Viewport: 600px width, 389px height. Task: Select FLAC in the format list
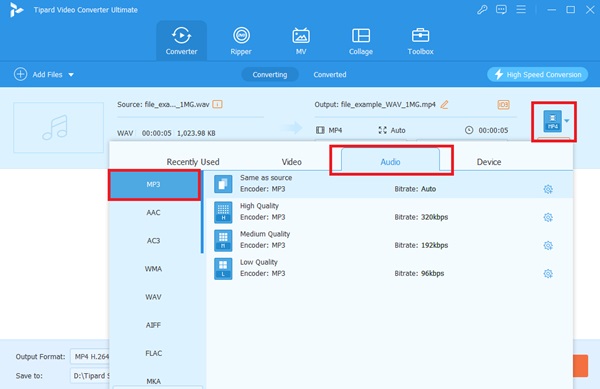point(153,353)
